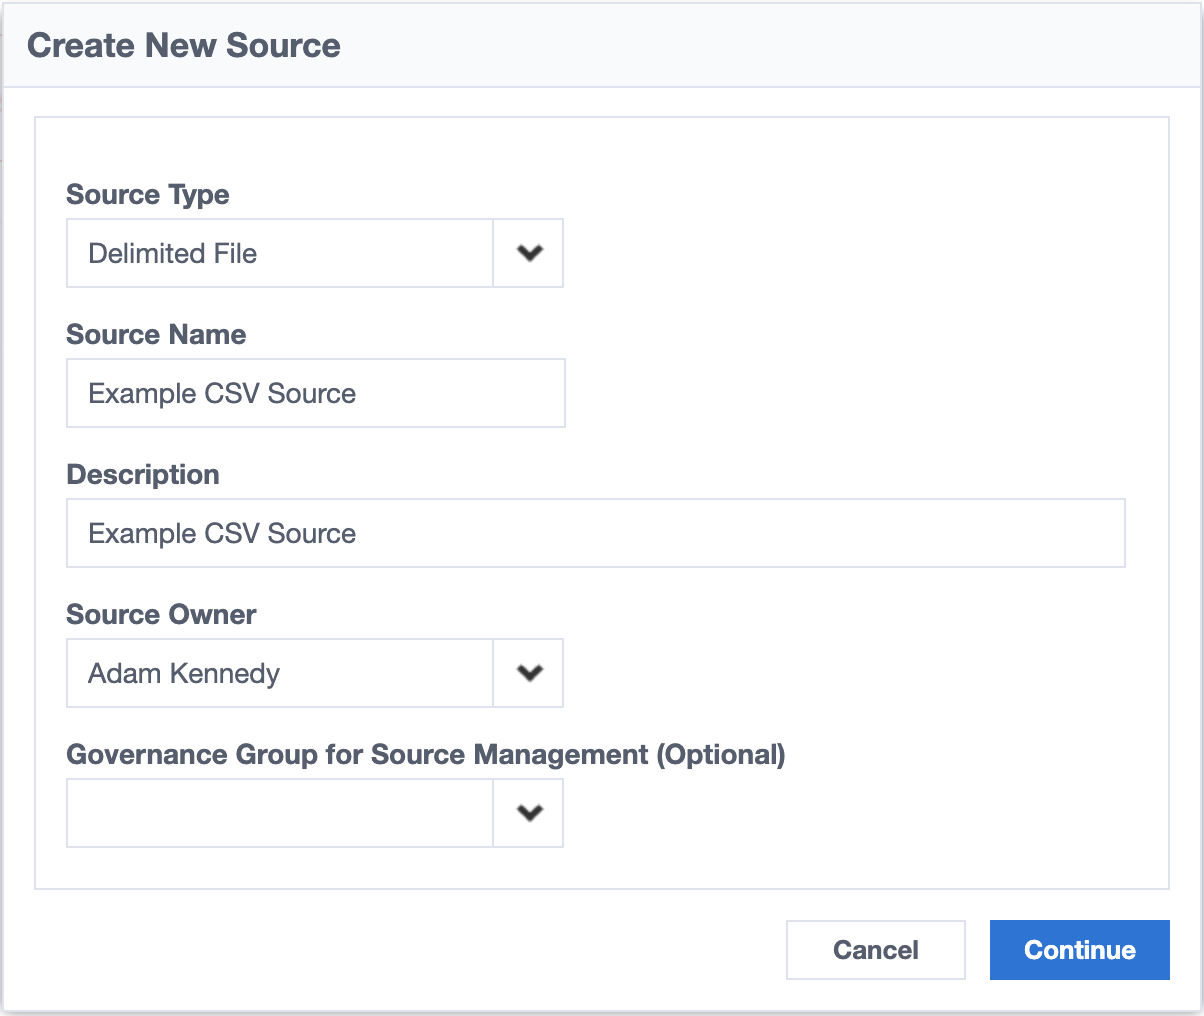Screen dimensions: 1204x1016
Task: Click the Delimited File value in Source Type
Action: [170, 253]
